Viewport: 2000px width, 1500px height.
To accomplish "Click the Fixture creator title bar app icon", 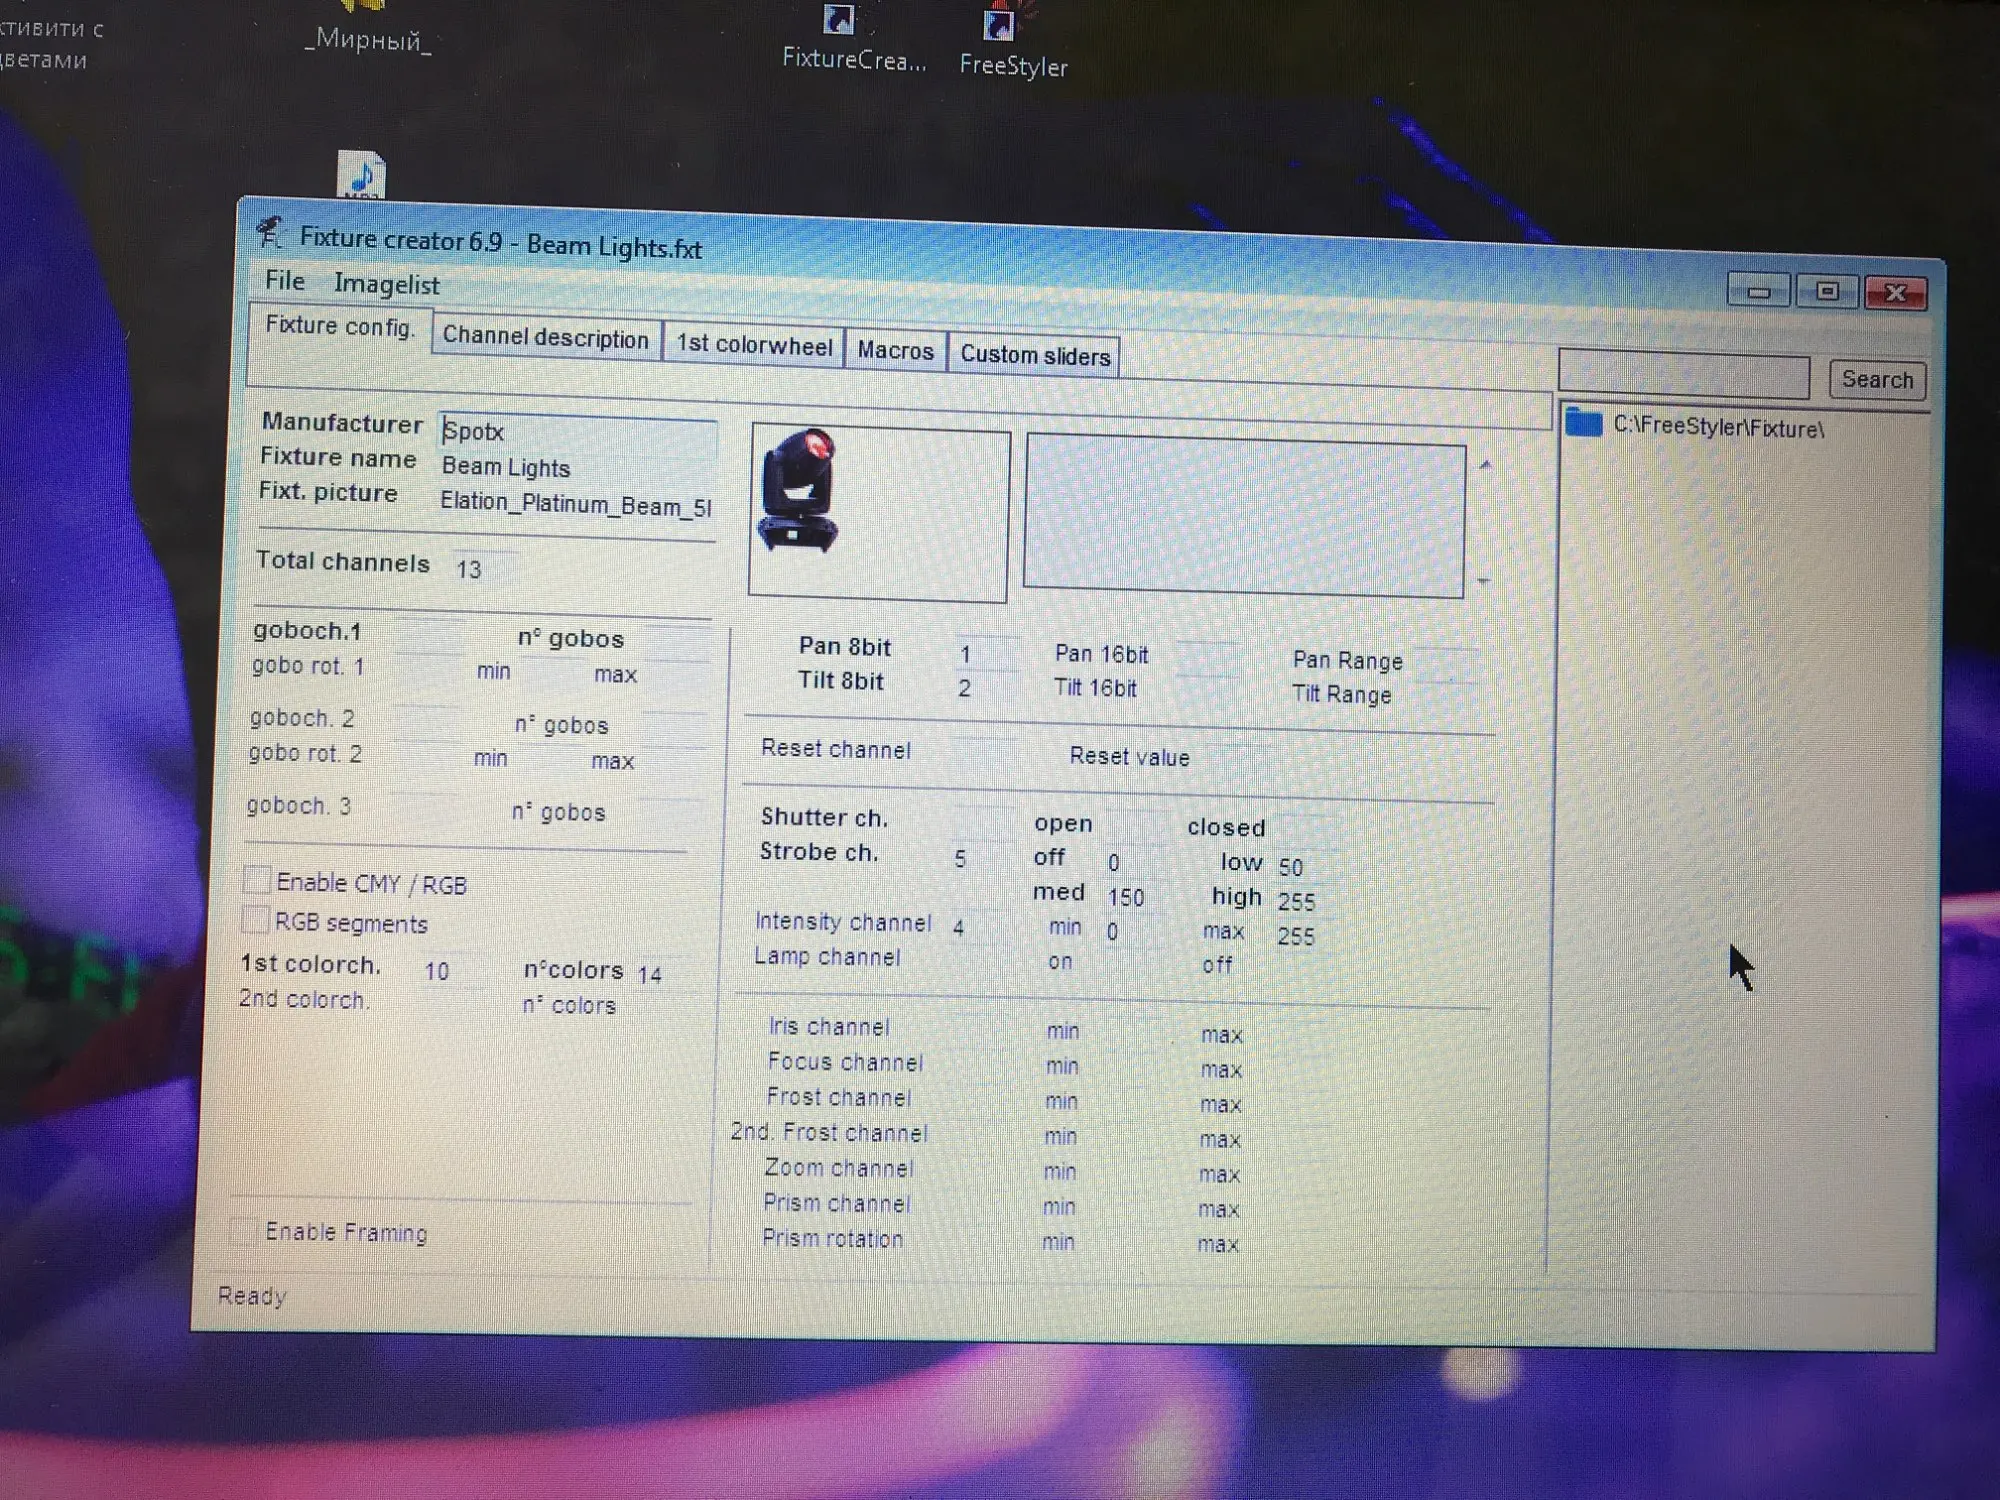I will [270, 233].
